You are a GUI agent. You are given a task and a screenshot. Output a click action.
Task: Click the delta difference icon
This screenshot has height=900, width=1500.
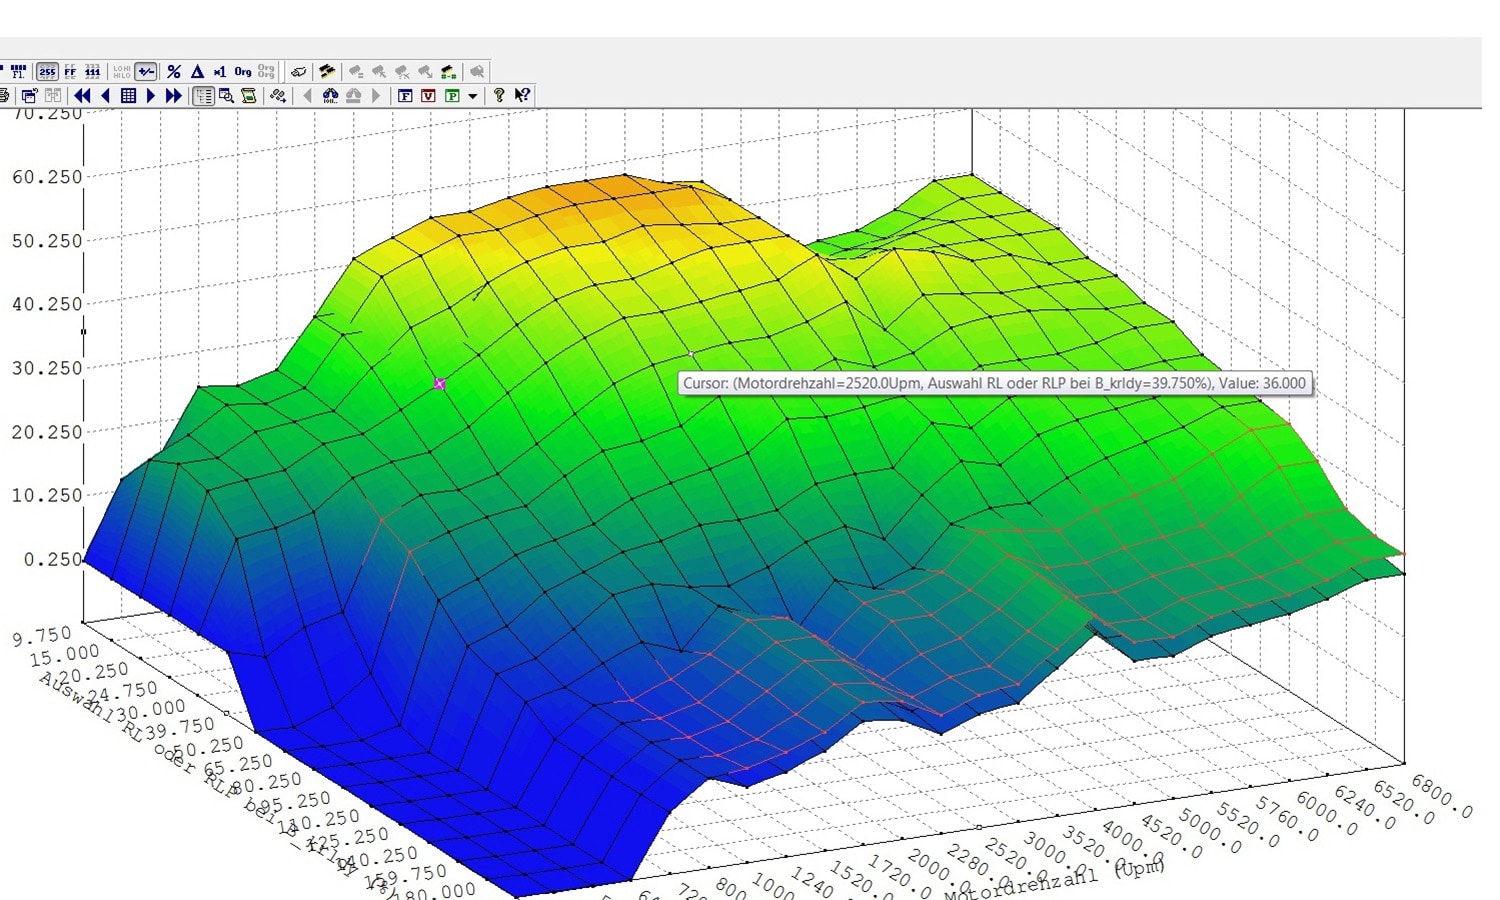[x=197, y=72]
